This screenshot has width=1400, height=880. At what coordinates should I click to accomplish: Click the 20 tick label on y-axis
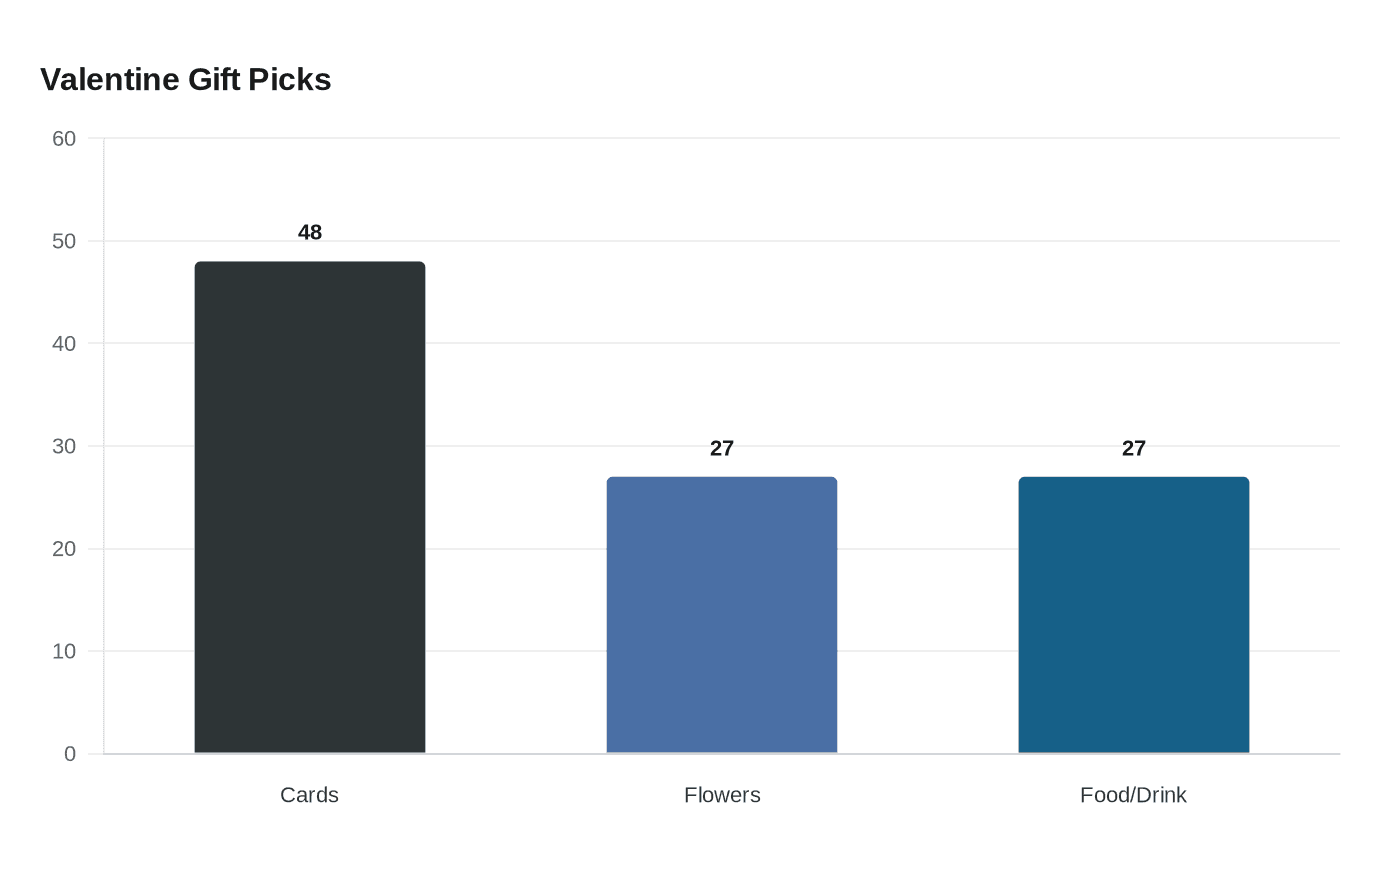64,549
